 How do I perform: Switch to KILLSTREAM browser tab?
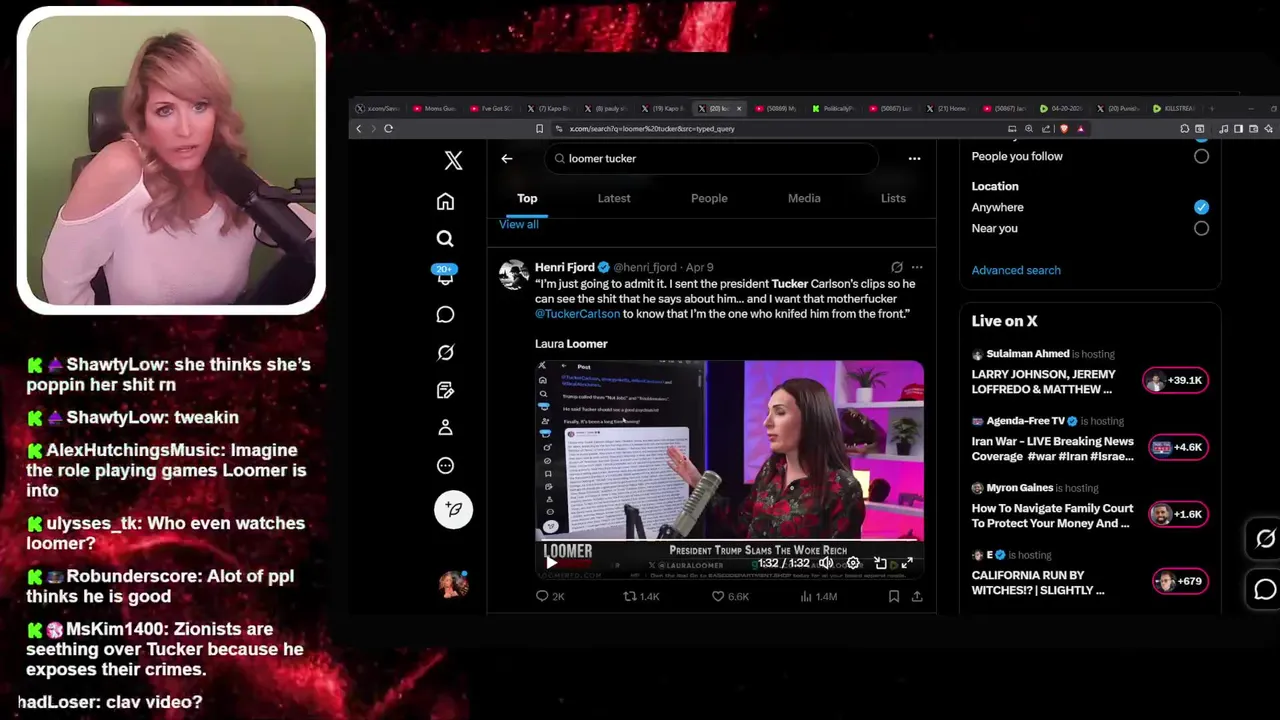click(1173, 108)
